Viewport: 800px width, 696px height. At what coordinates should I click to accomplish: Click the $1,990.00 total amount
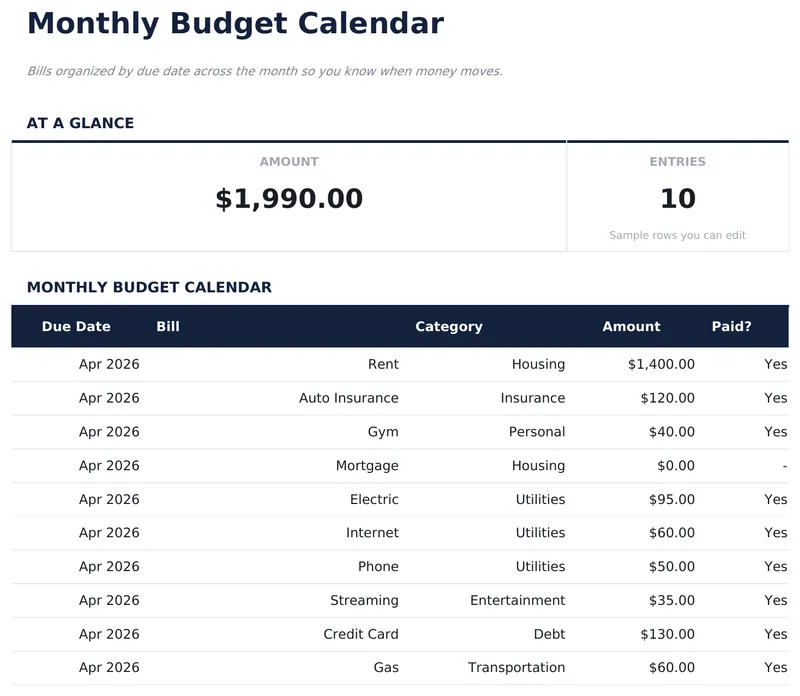pos(289,198)
